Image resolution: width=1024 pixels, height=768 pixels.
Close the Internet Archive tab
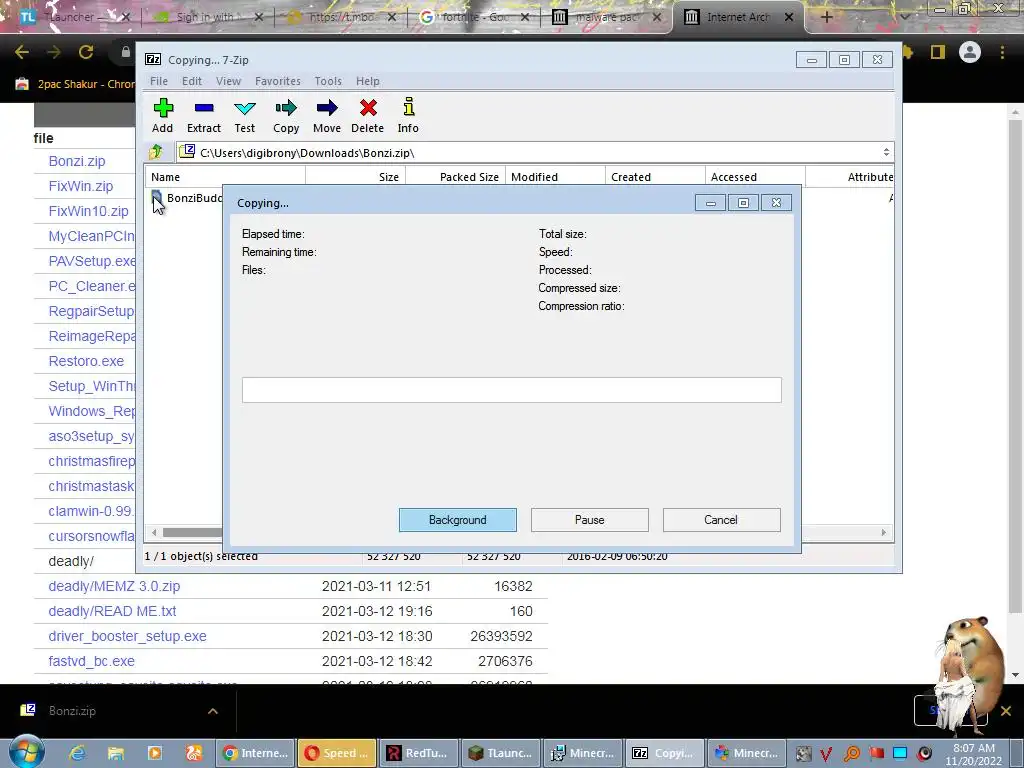pos(789,17)
